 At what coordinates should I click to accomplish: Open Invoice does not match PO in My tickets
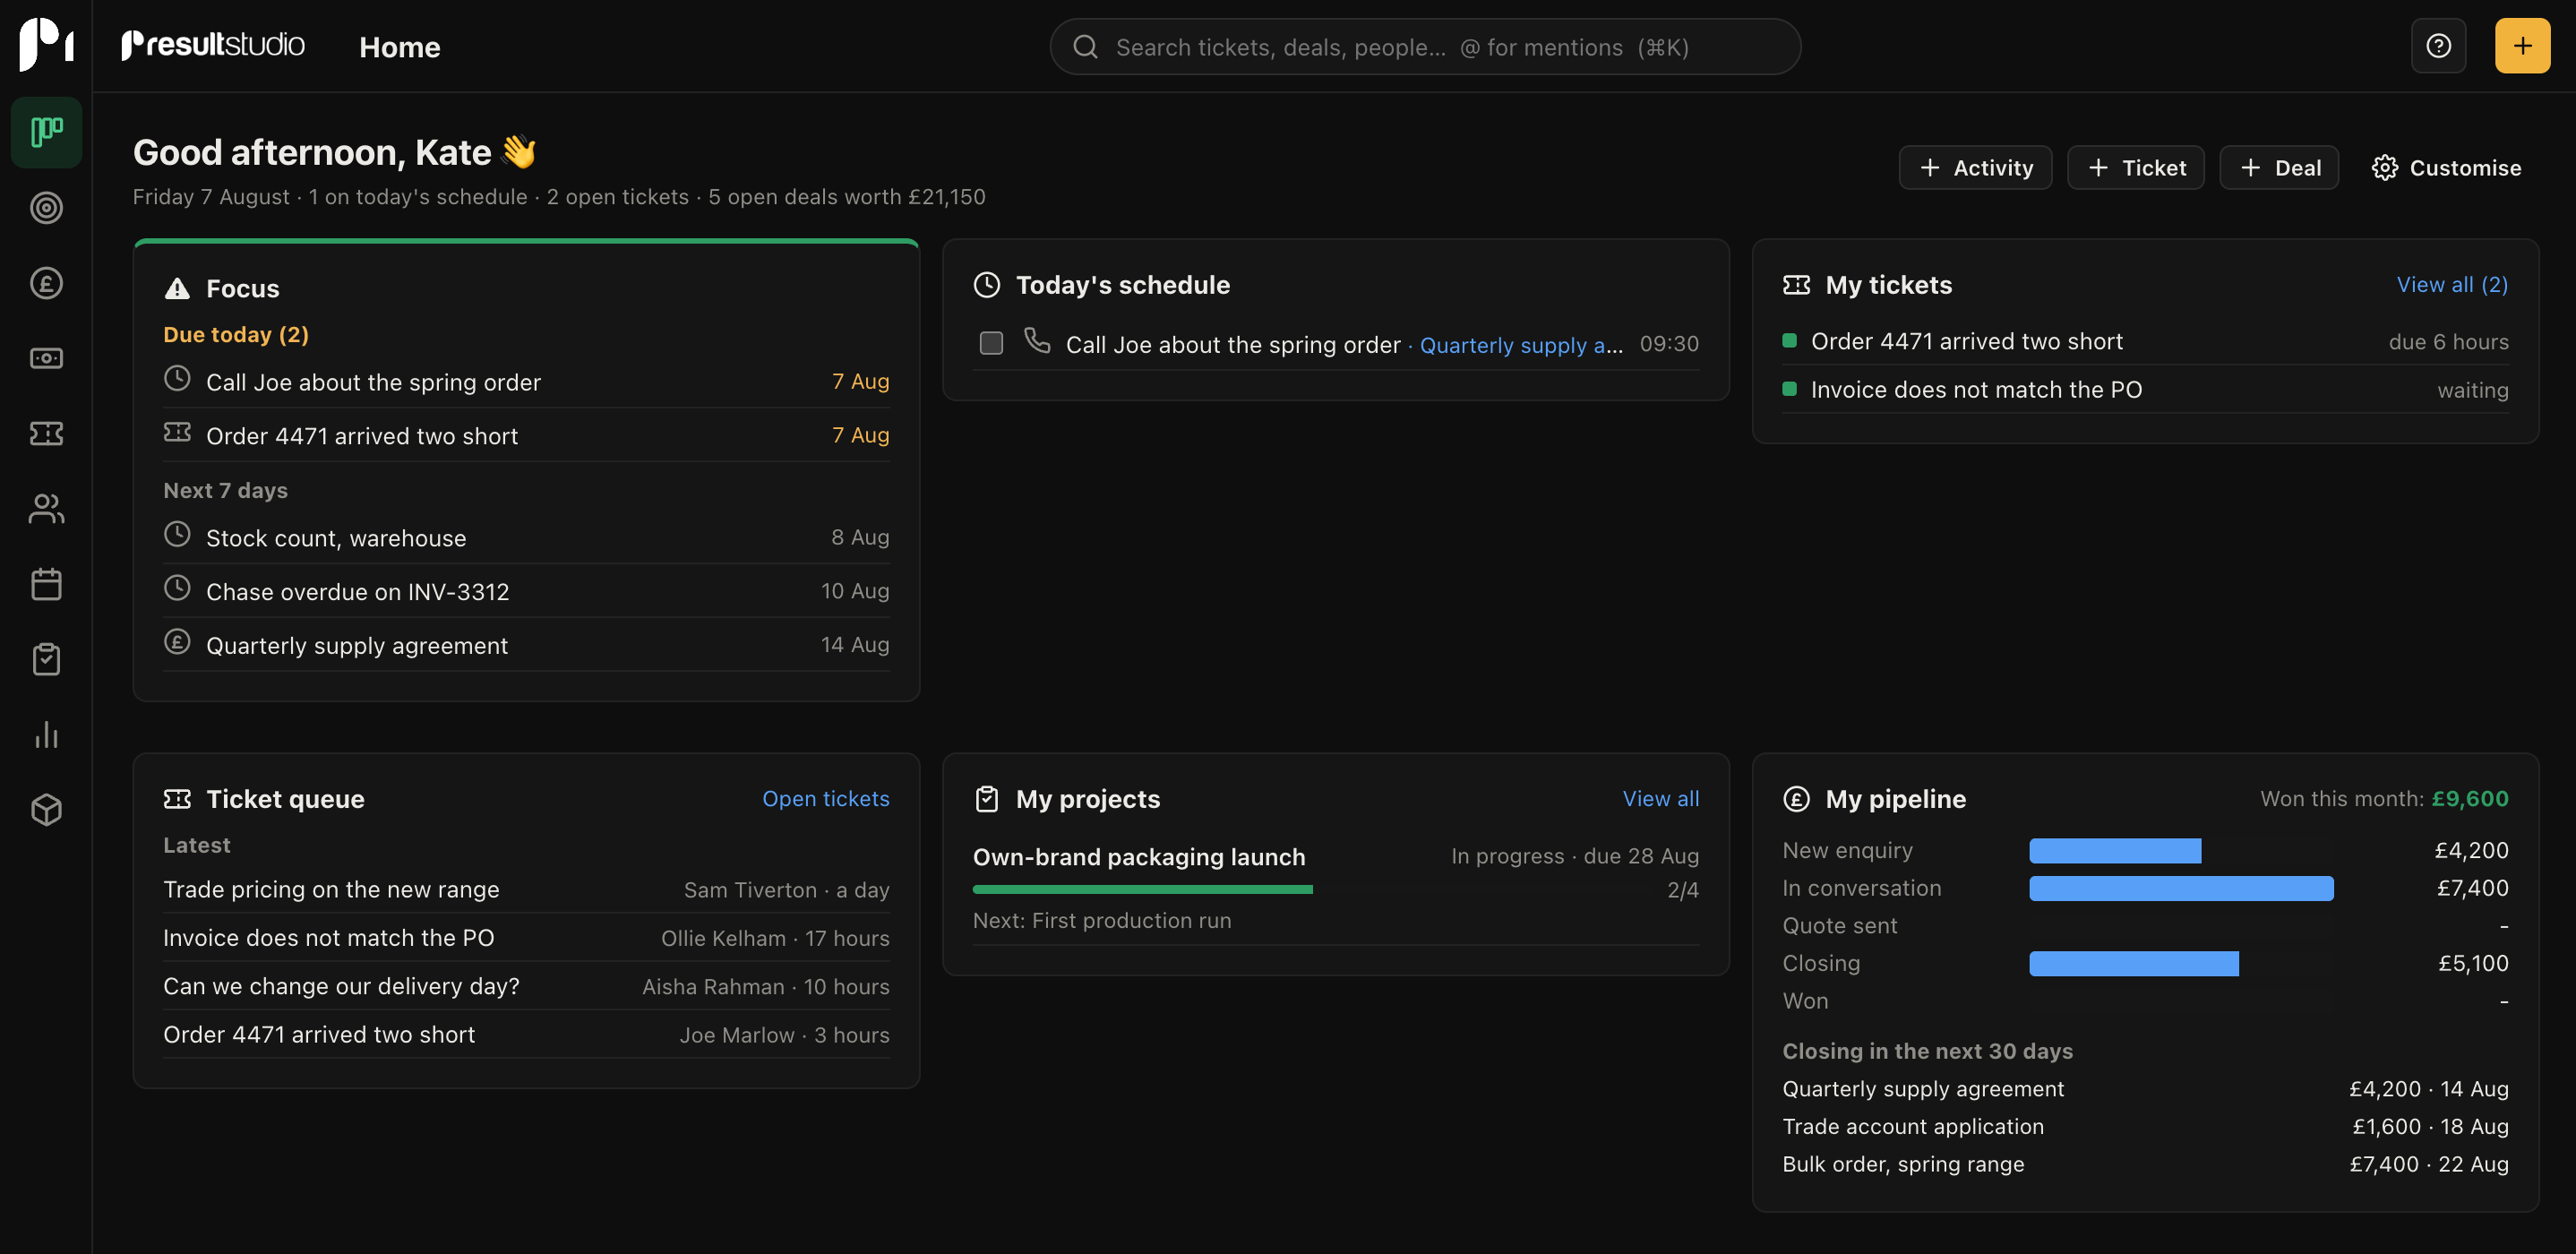pos(2145,389)
